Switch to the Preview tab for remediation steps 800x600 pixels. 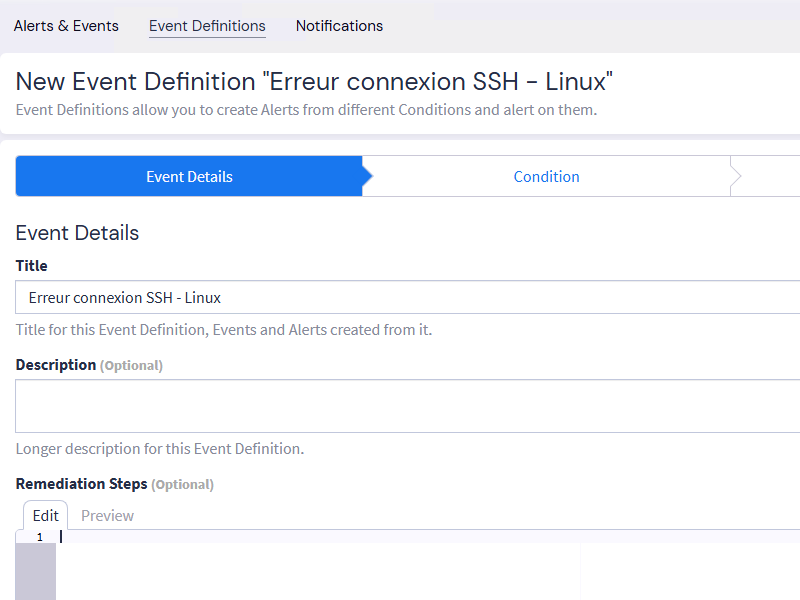tap(107, 516)
